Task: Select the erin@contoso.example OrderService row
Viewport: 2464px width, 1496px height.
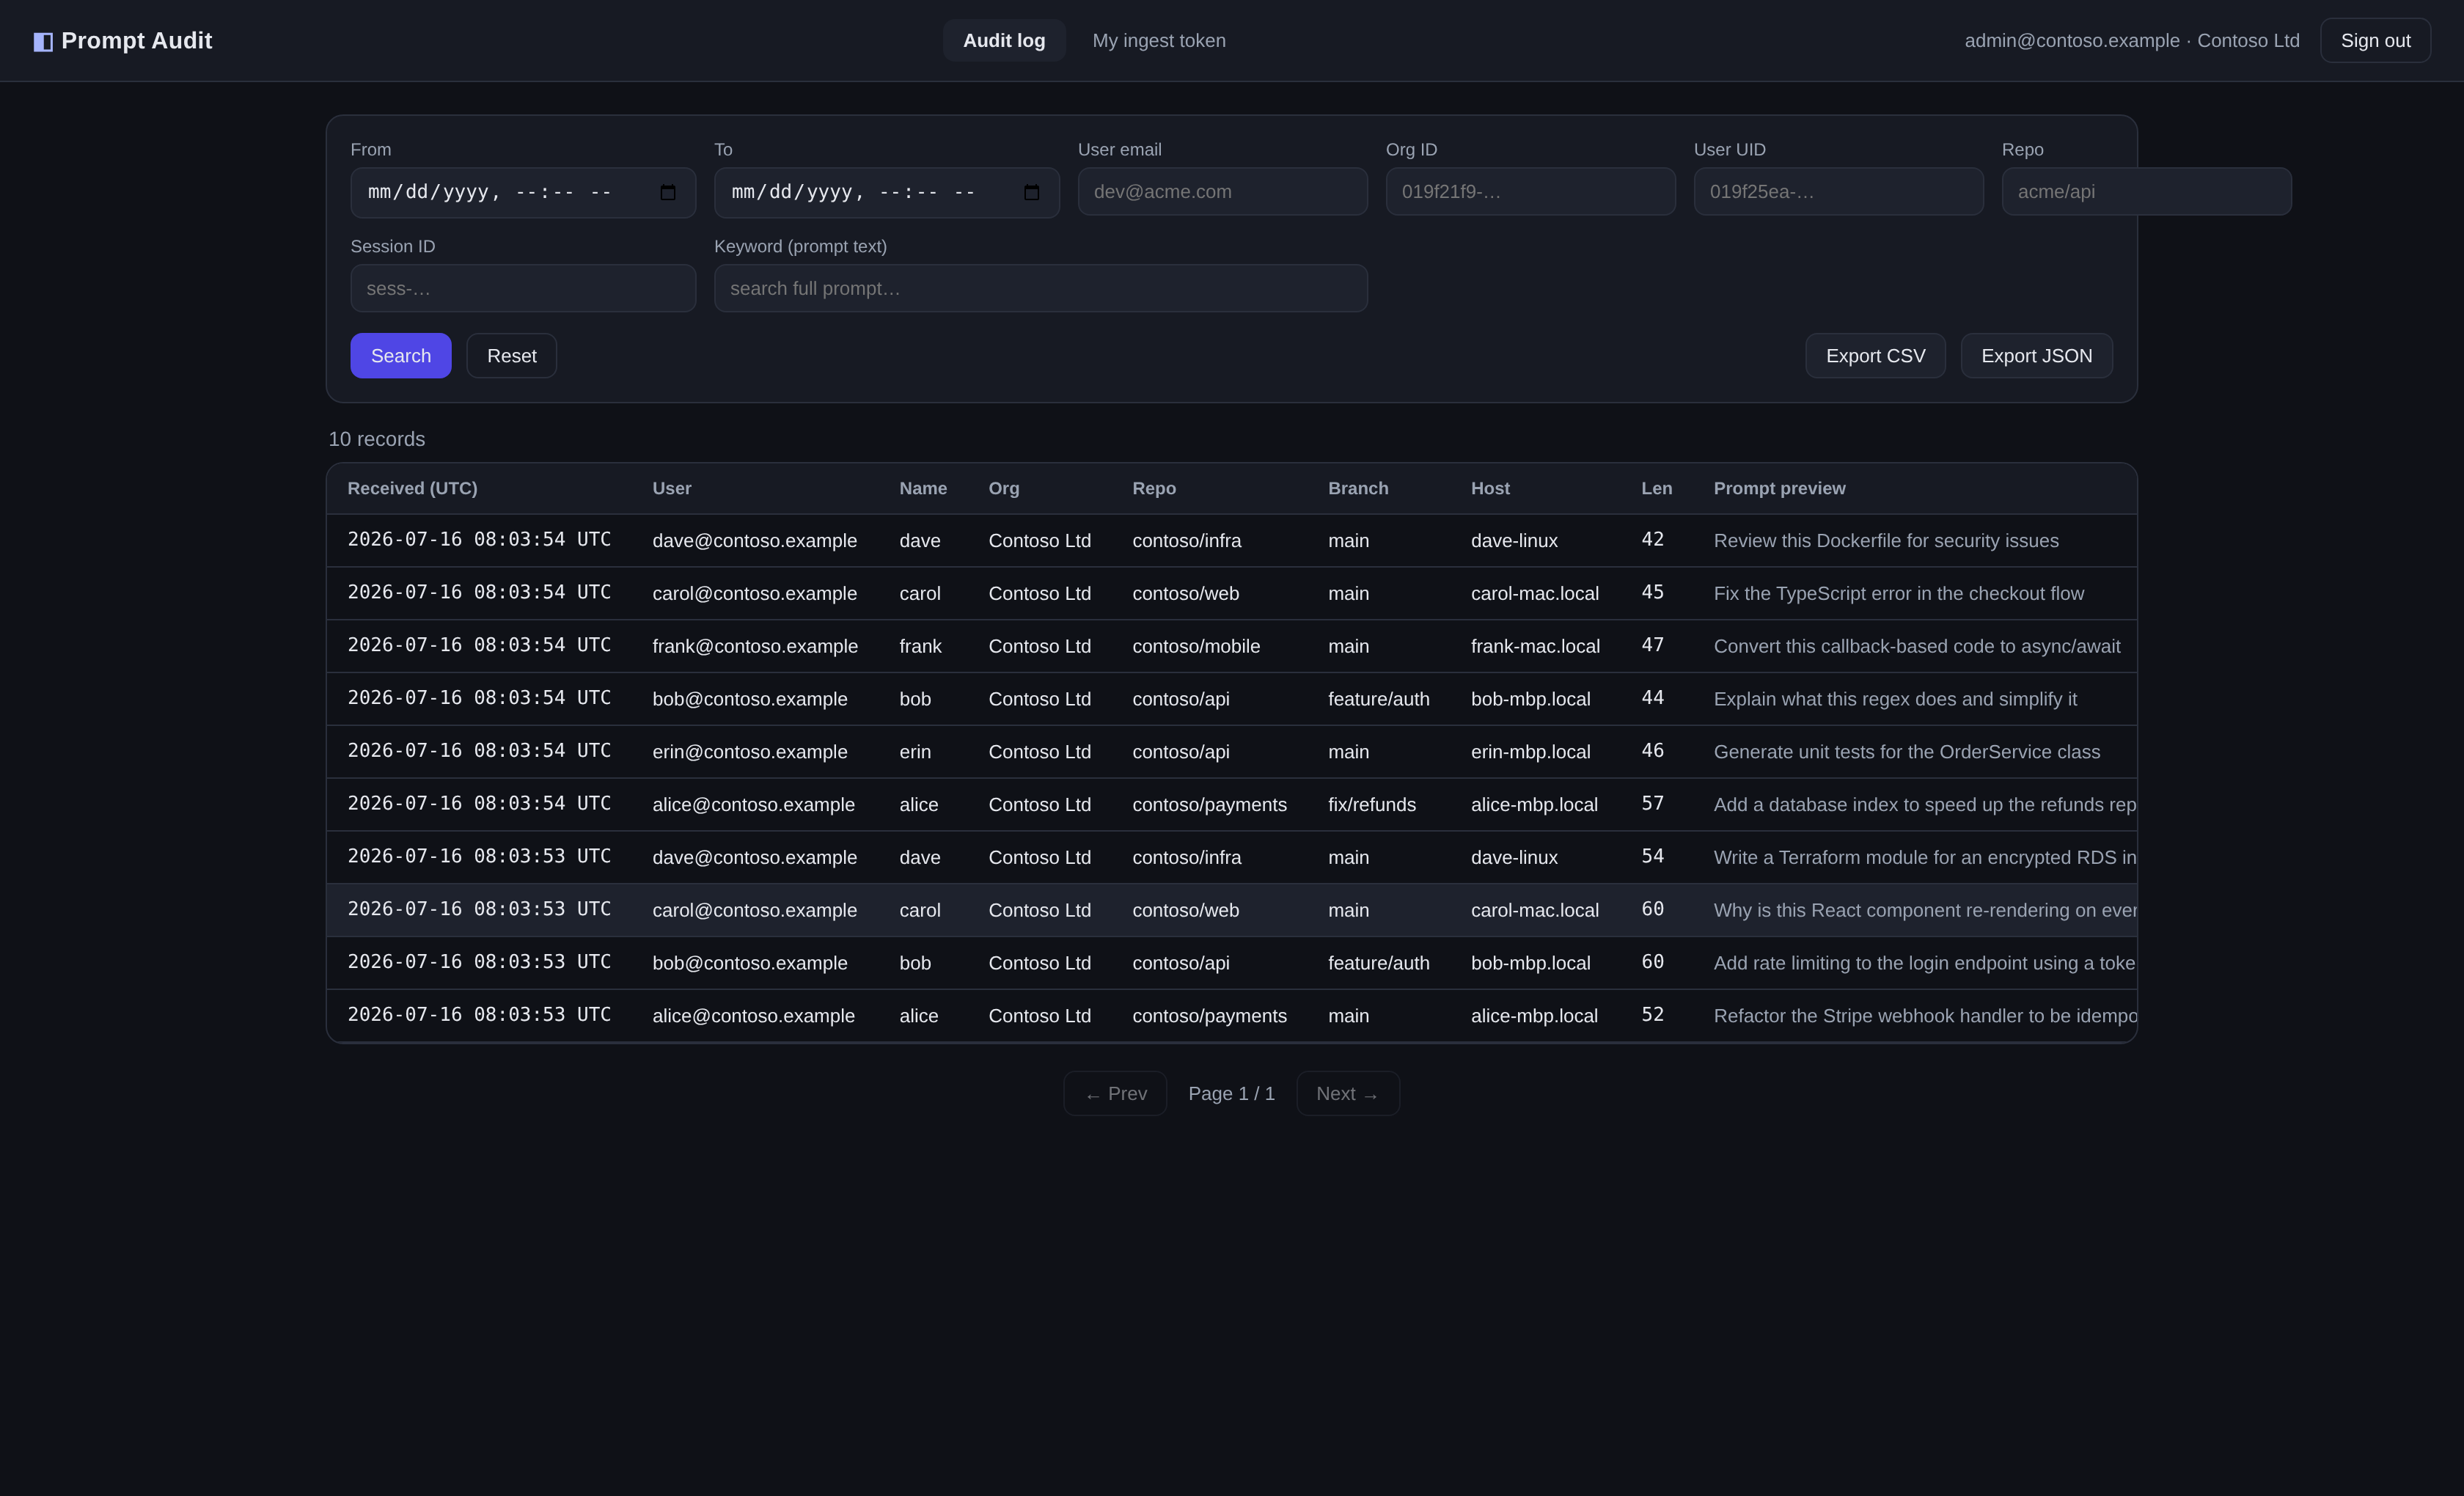Action: tap(1231, 752)
